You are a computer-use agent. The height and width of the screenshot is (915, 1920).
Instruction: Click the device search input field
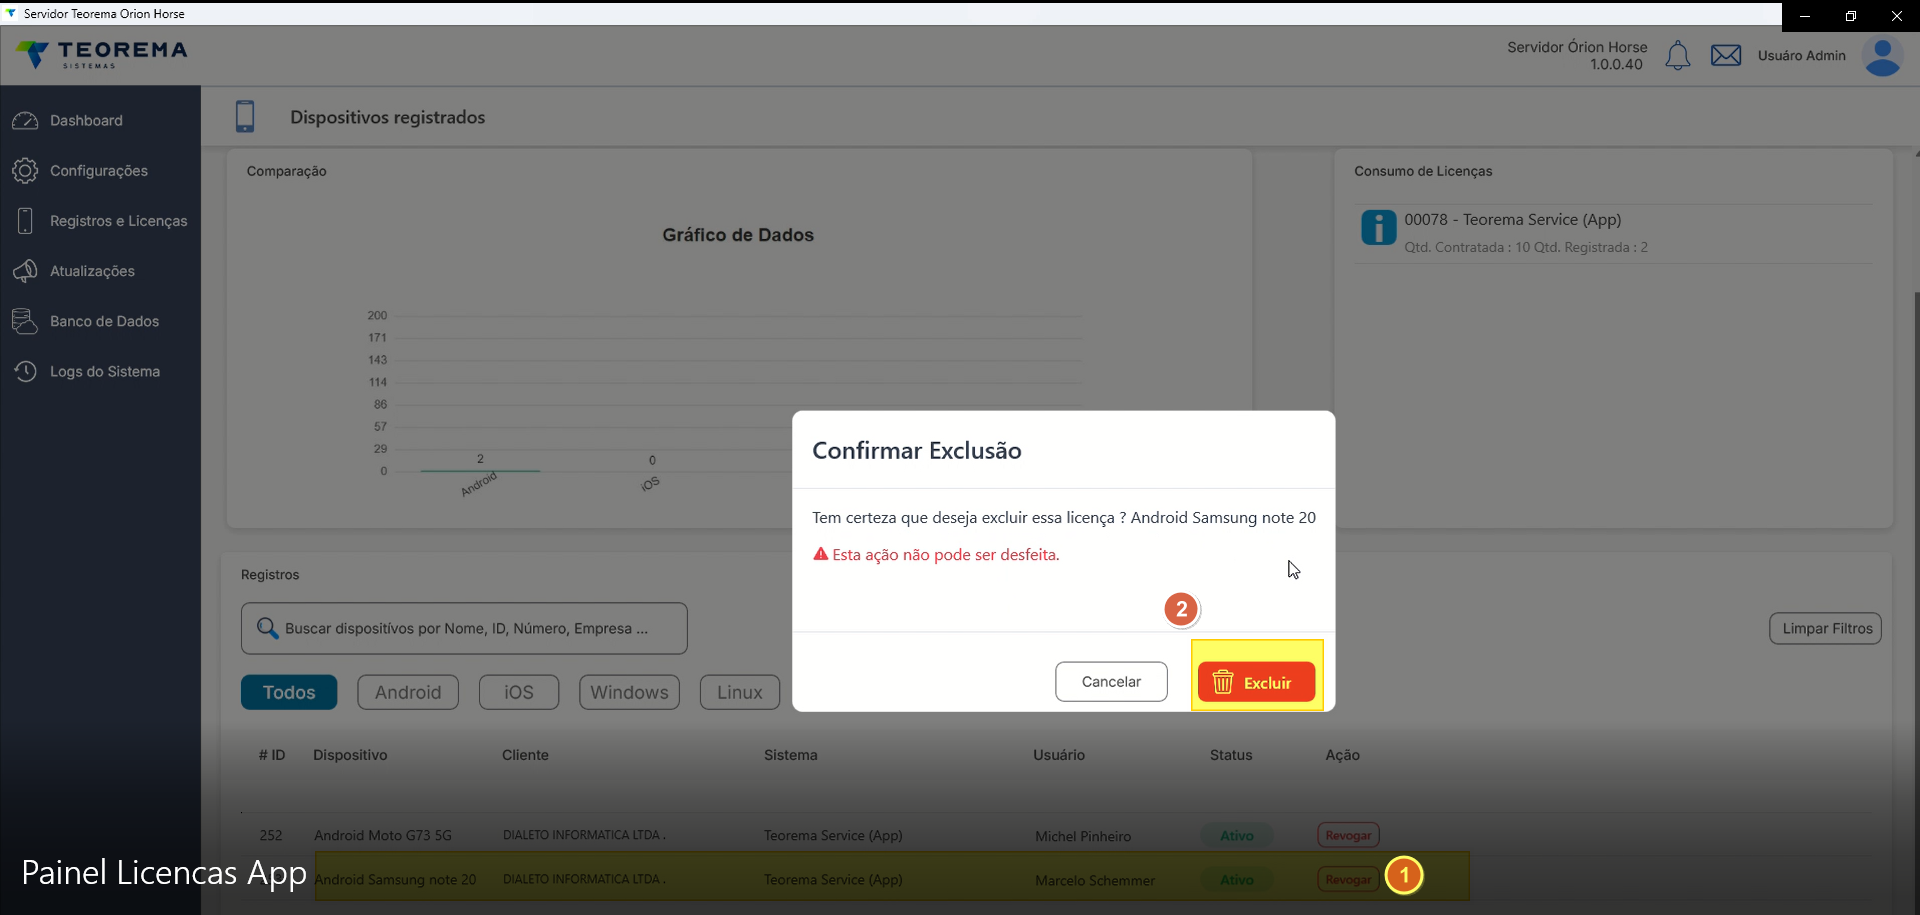click(464, 628)
